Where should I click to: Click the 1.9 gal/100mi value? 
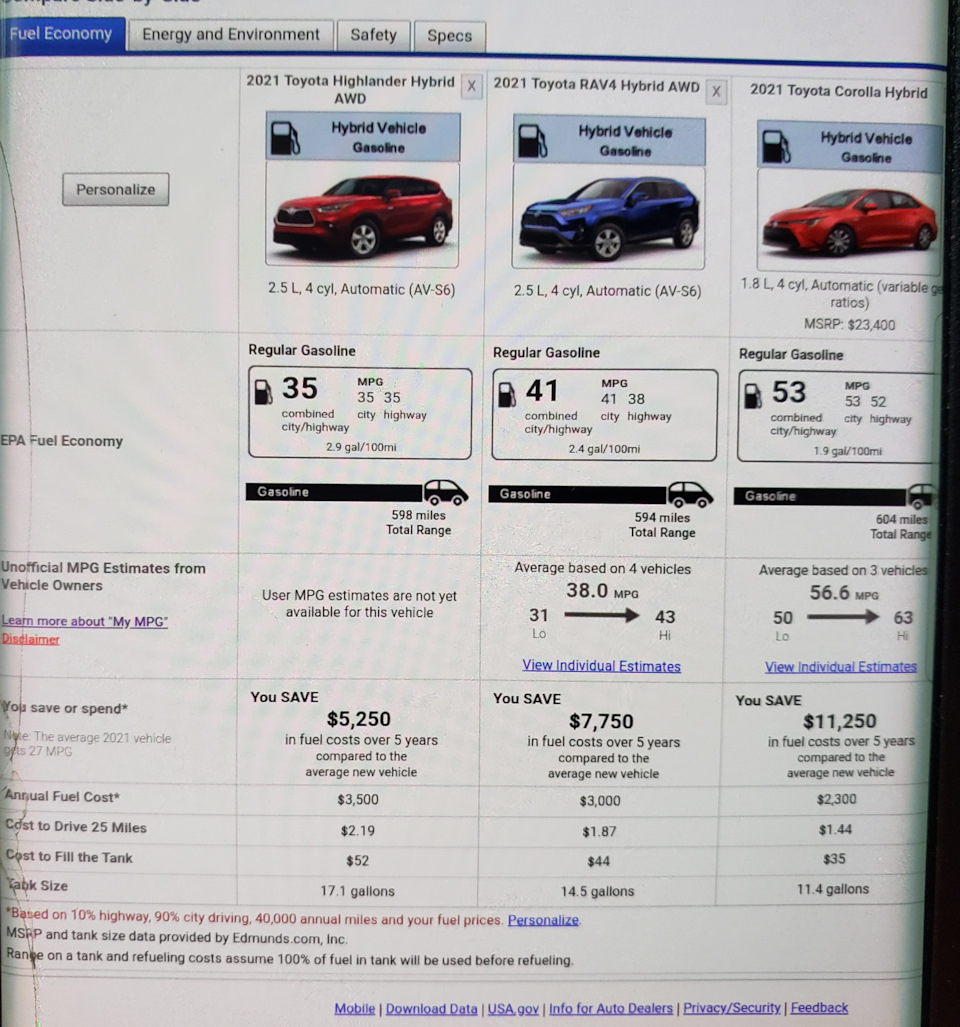[x=847, y=451]
